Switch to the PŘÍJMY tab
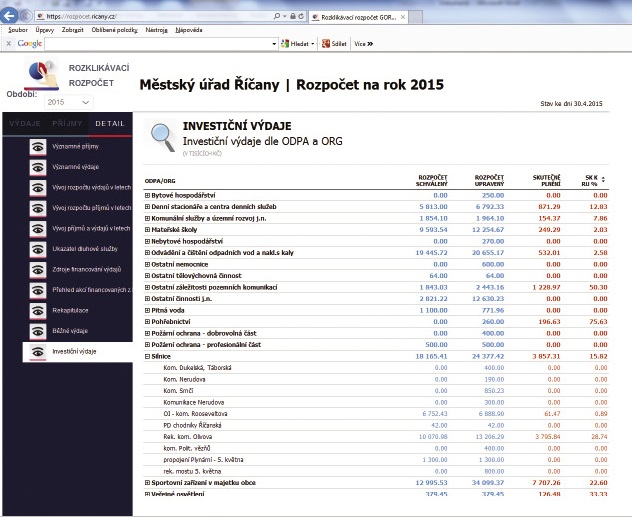This screenshot has width=632, height=517. (x=67, y=124)
